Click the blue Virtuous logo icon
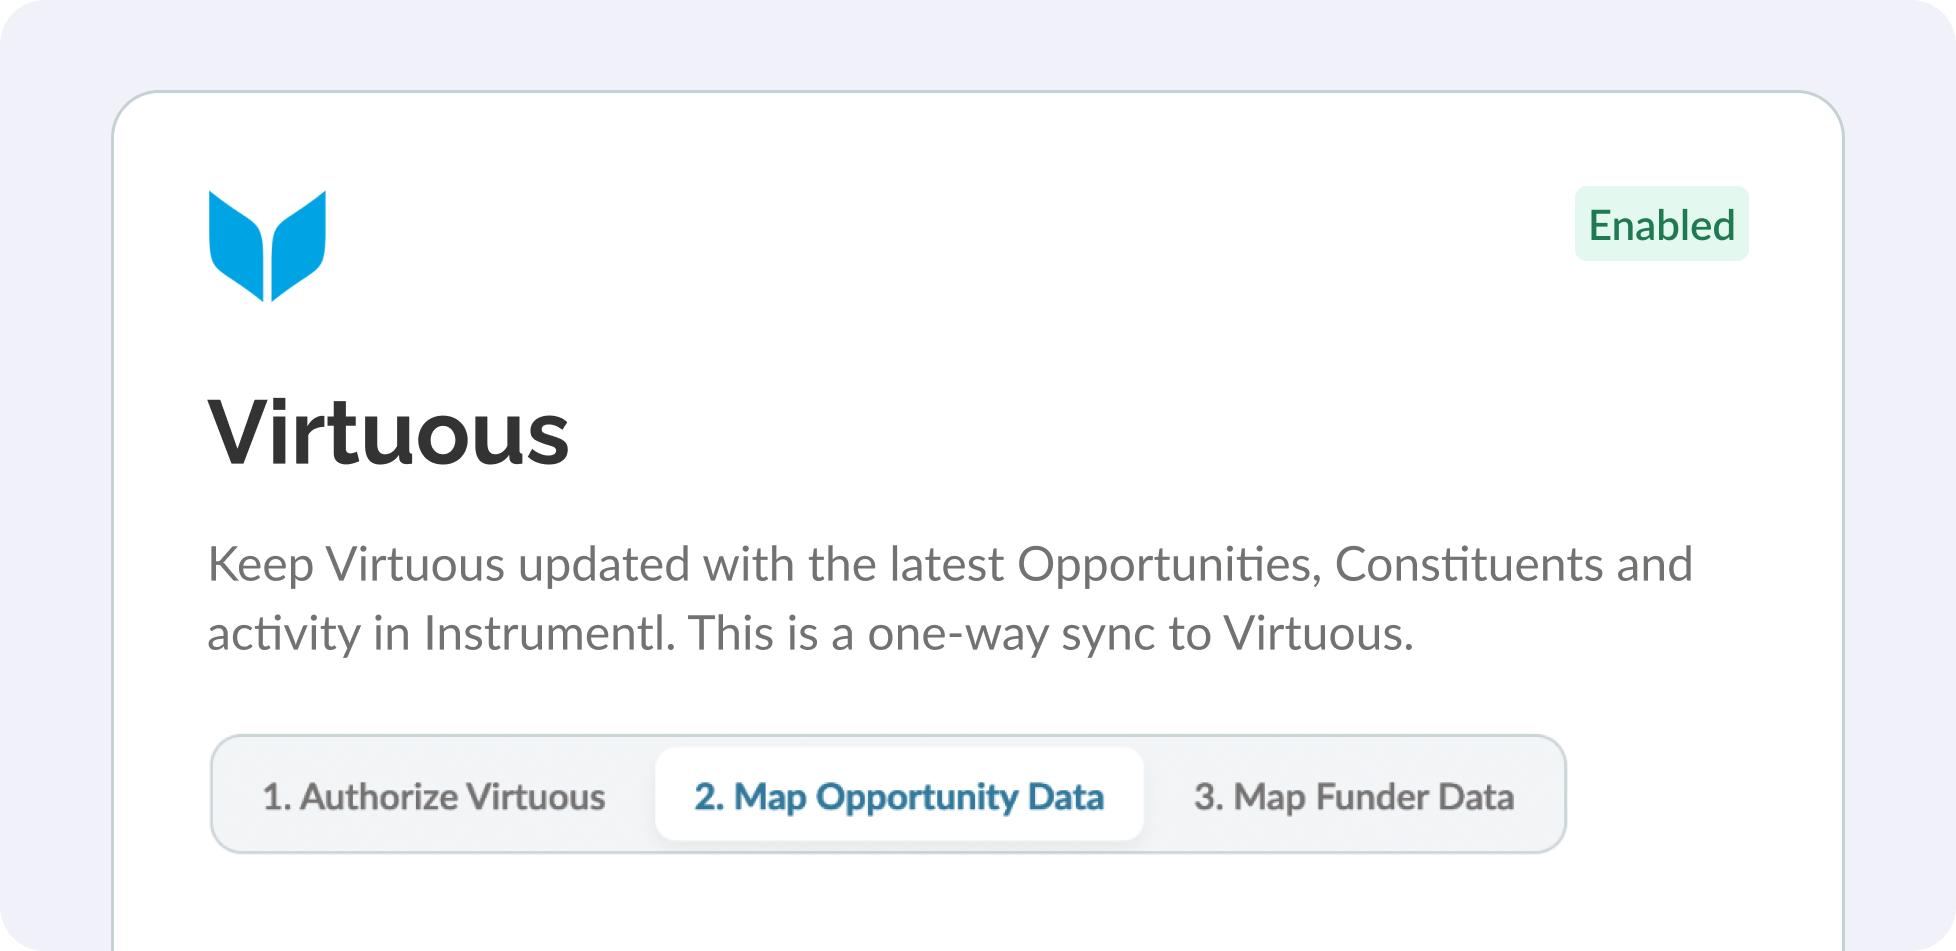 267,246
